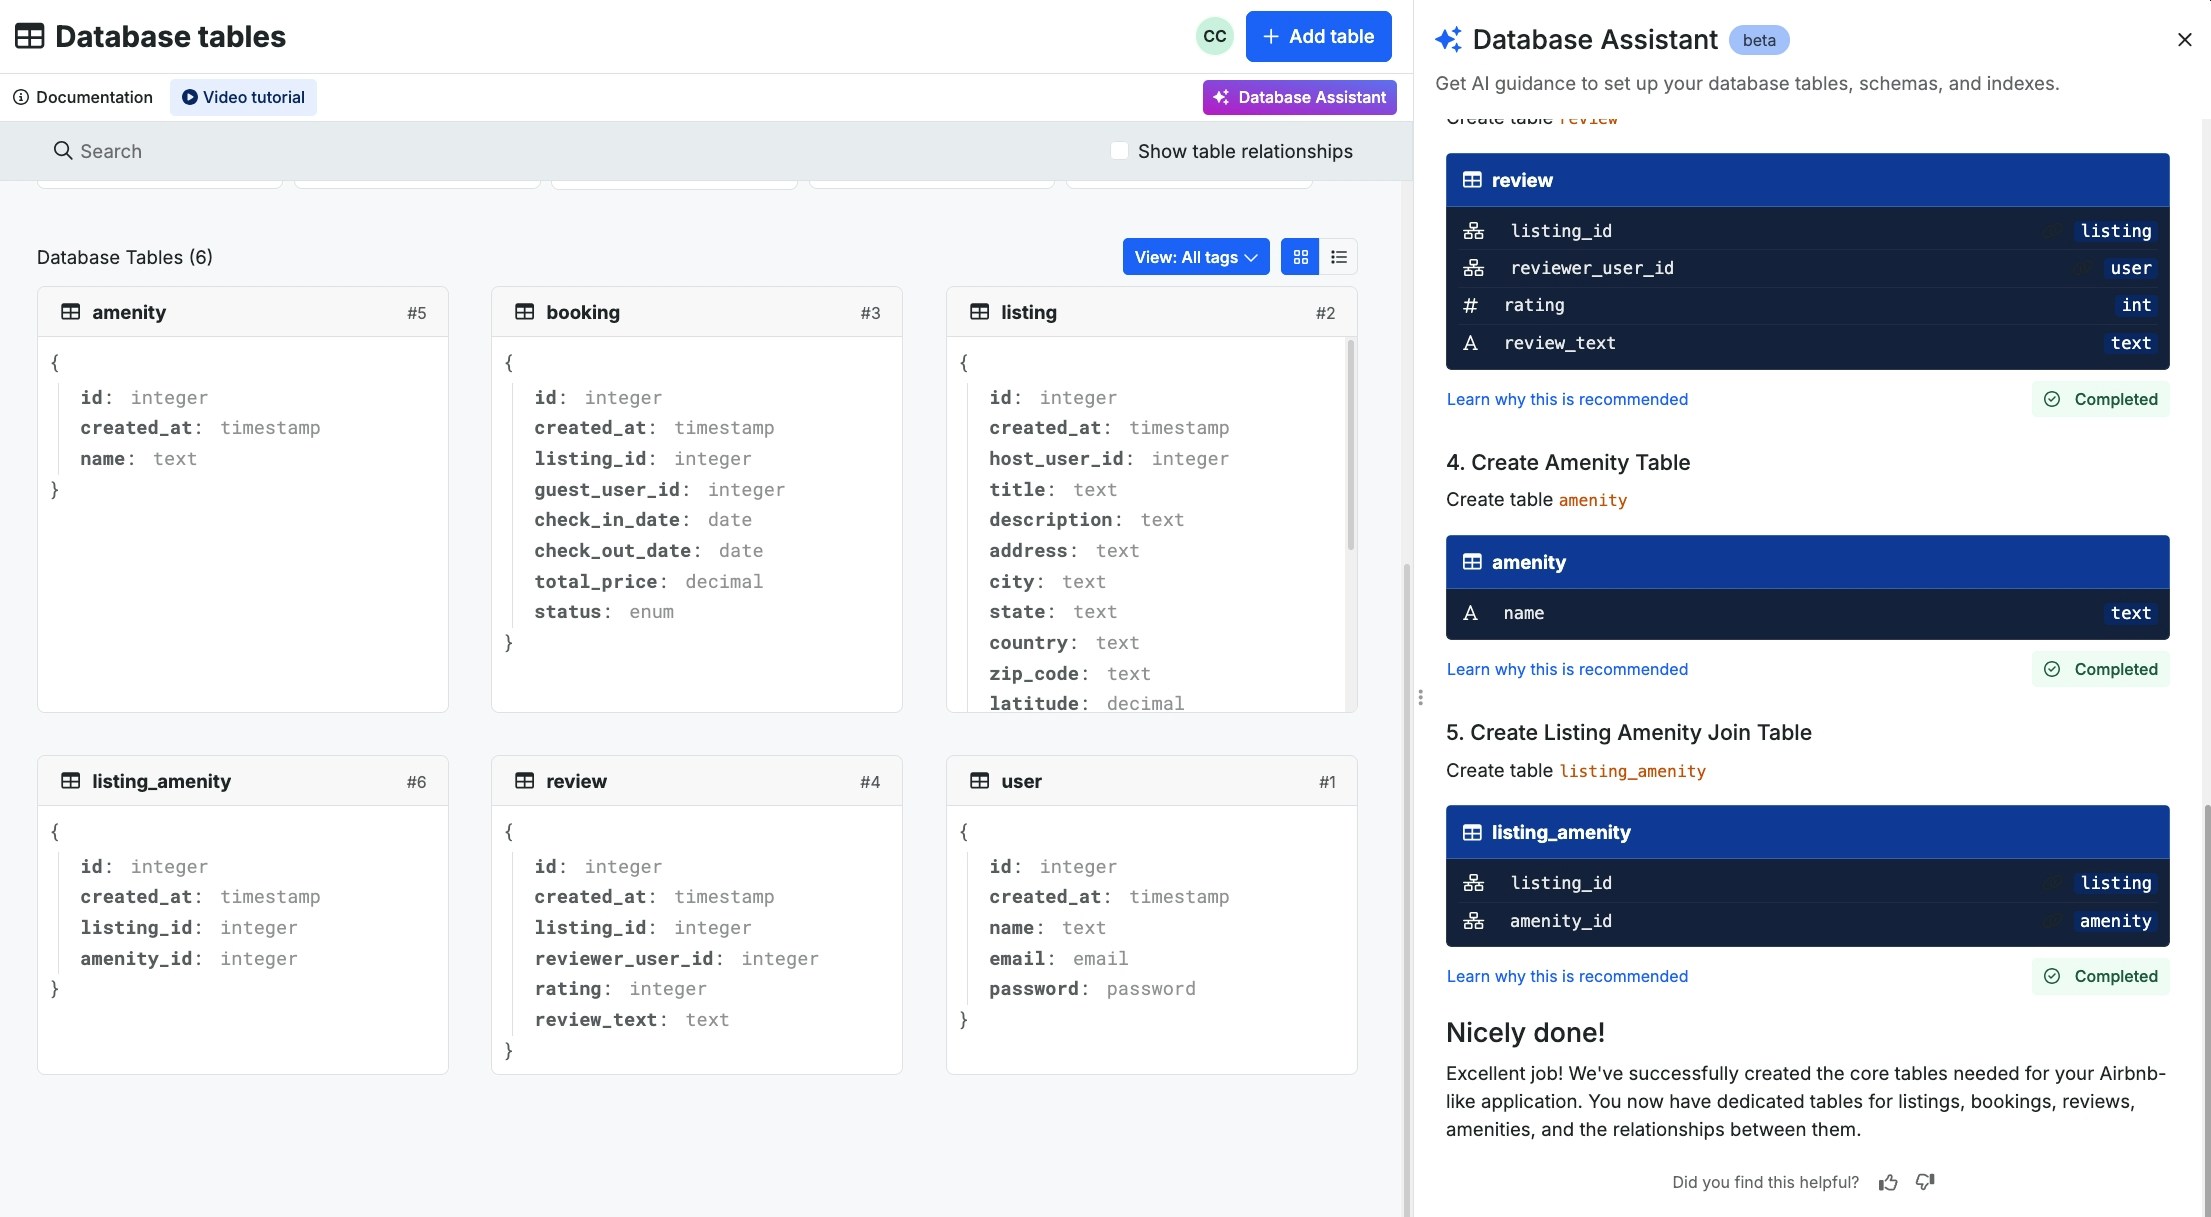Click the listing card's vertical scrollbar
This screenshot has width=2211, height=1217.
(1350, 446)
